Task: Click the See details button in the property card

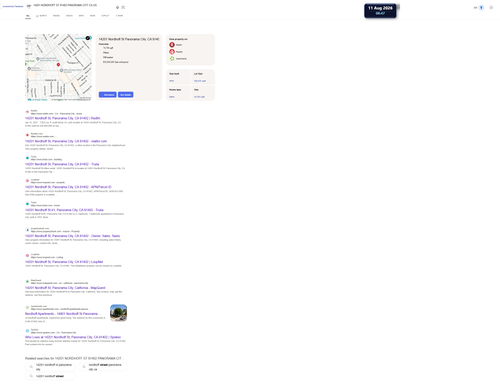Action: pyautogui.click(x=126, y=95)
